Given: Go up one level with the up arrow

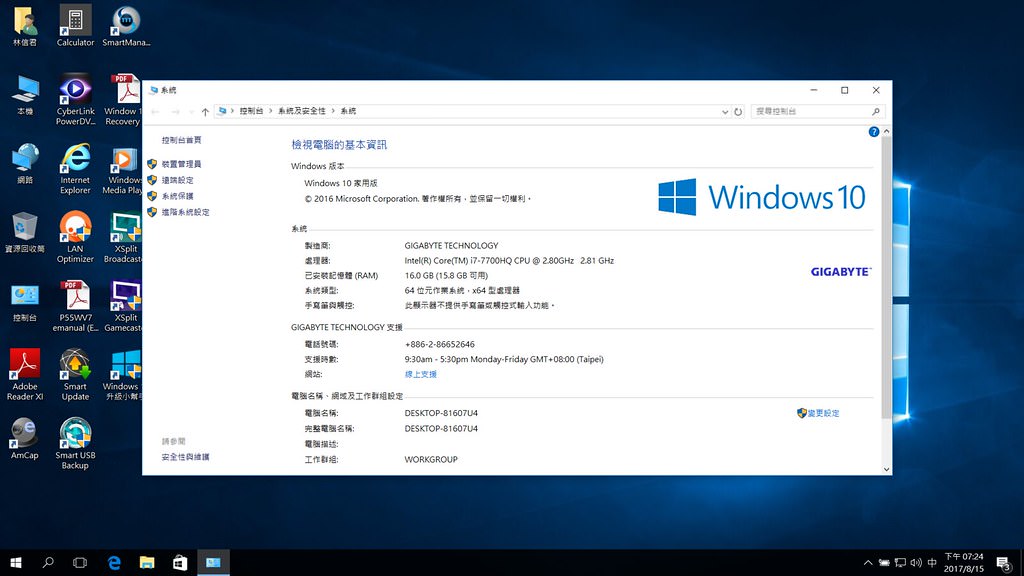Looking at the screenshot, I should (205, 112).
